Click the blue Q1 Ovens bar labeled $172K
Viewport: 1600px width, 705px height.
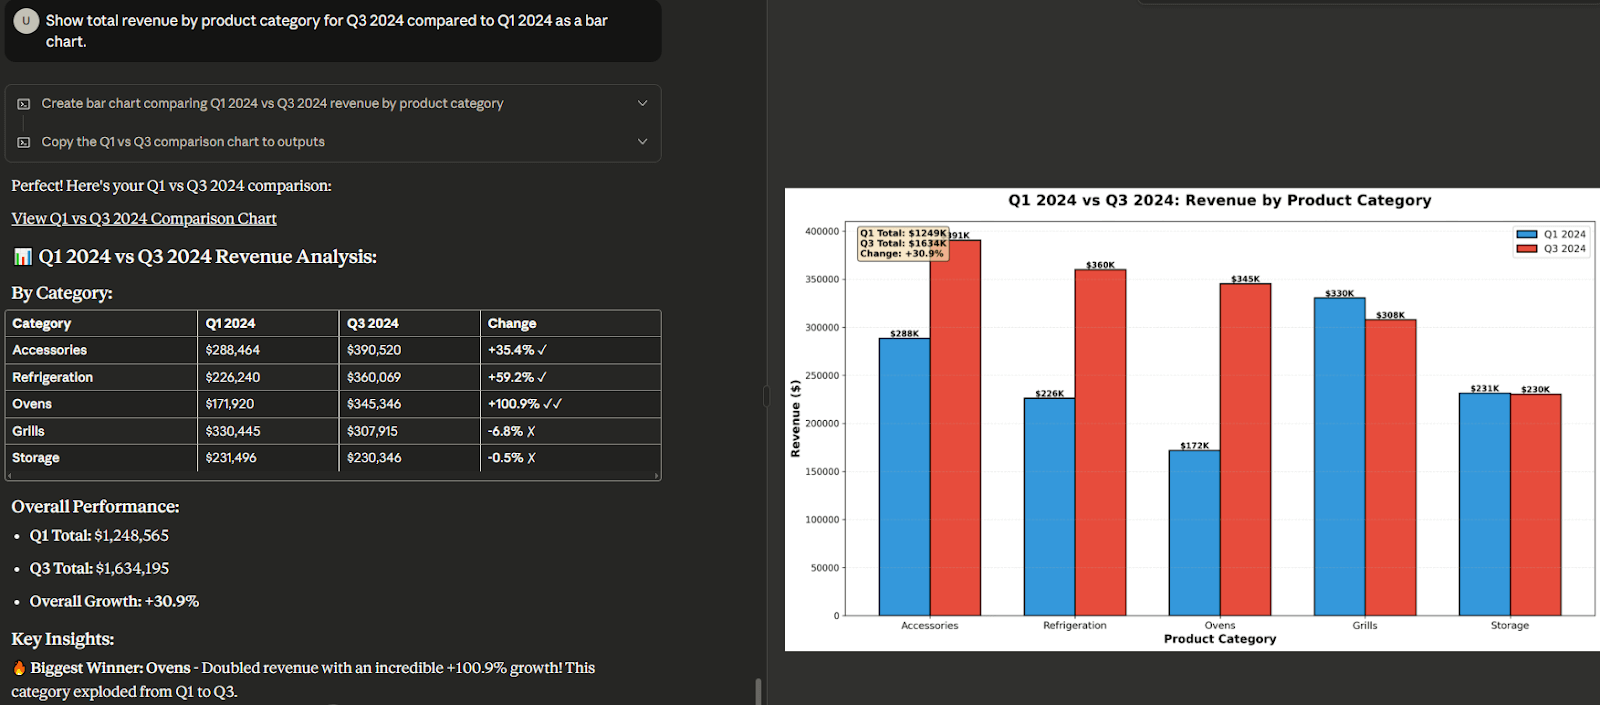[1194, 532]
